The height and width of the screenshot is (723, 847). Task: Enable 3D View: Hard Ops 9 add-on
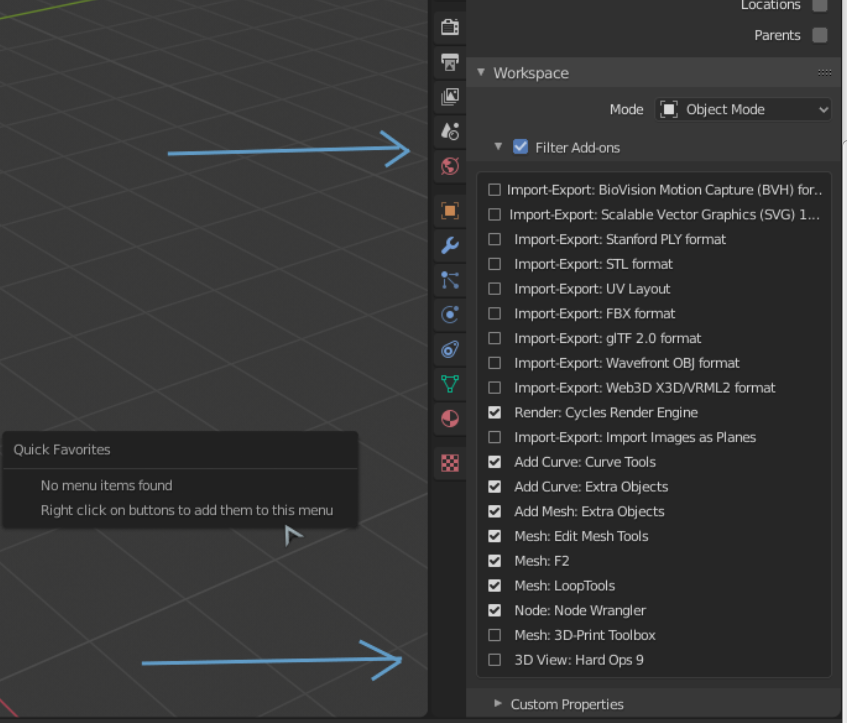pos(494,660)
